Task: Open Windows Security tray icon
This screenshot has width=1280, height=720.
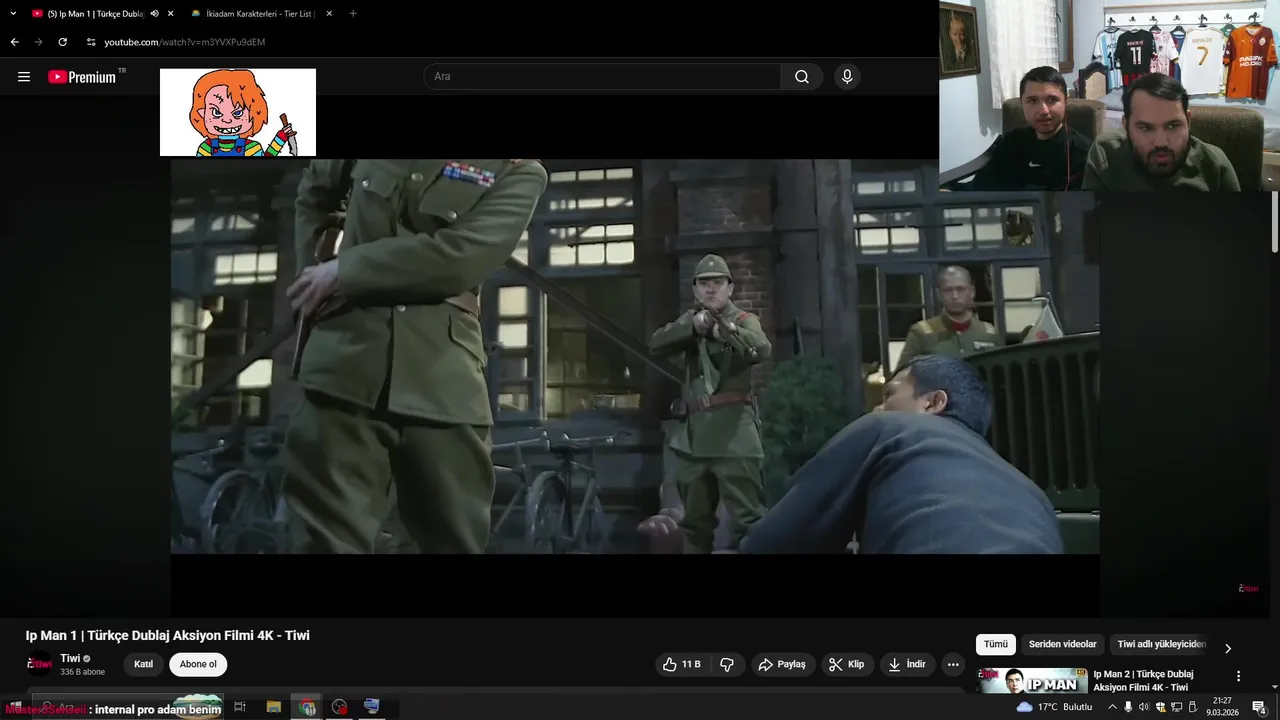Action: click(x=1161, y=707)
